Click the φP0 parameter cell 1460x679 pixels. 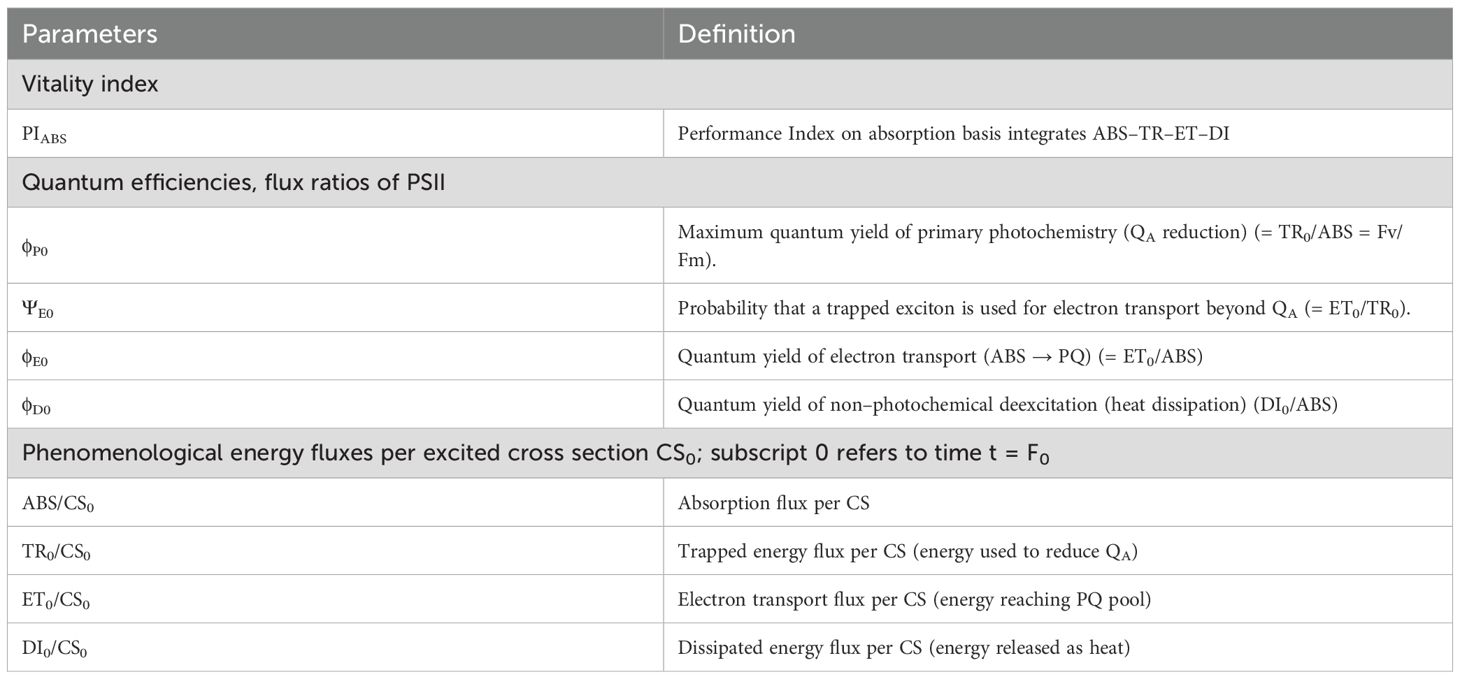[x=36, y=246]
